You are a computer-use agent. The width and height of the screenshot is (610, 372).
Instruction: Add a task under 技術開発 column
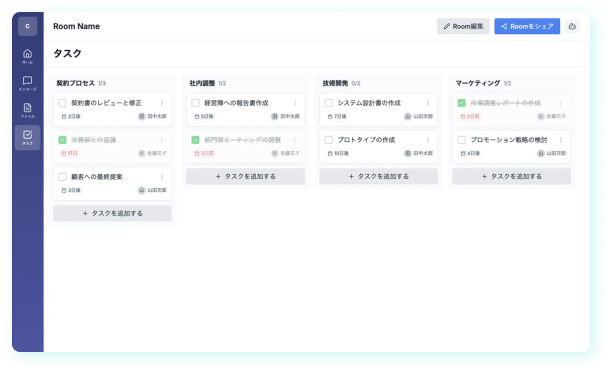point(379,176)
